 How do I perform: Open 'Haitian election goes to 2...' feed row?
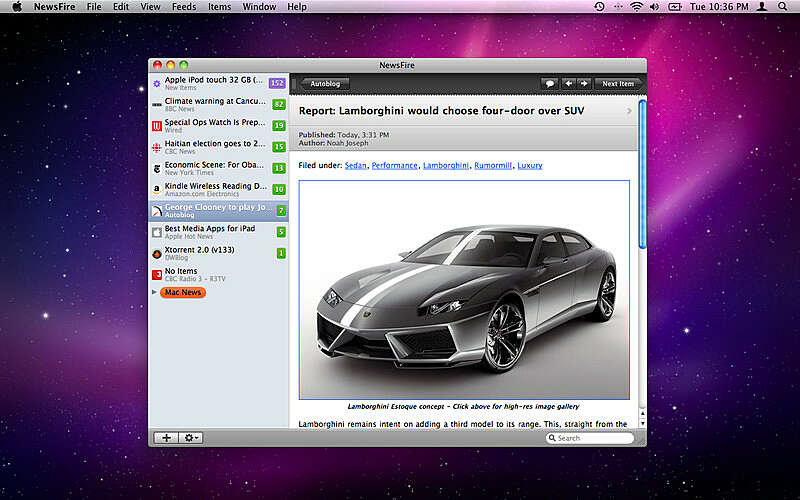[x=218, y=147]
